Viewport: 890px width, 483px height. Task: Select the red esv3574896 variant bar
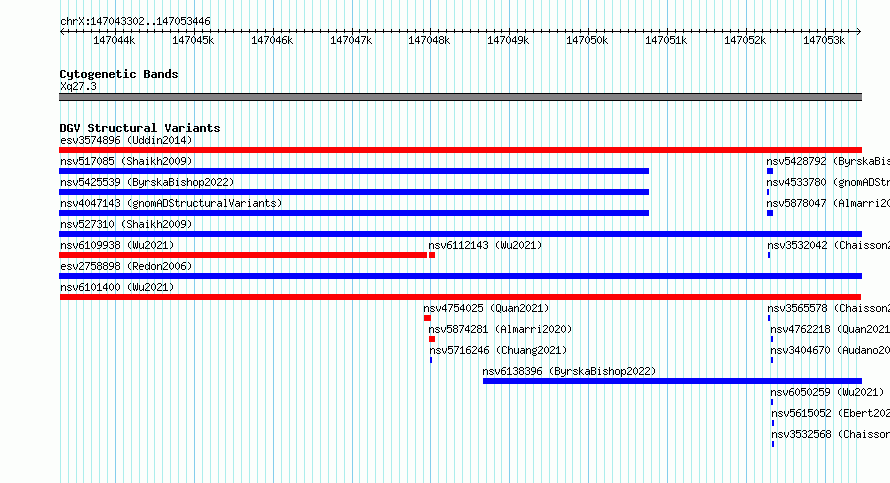pyautogui.click(x=460, y=150)
